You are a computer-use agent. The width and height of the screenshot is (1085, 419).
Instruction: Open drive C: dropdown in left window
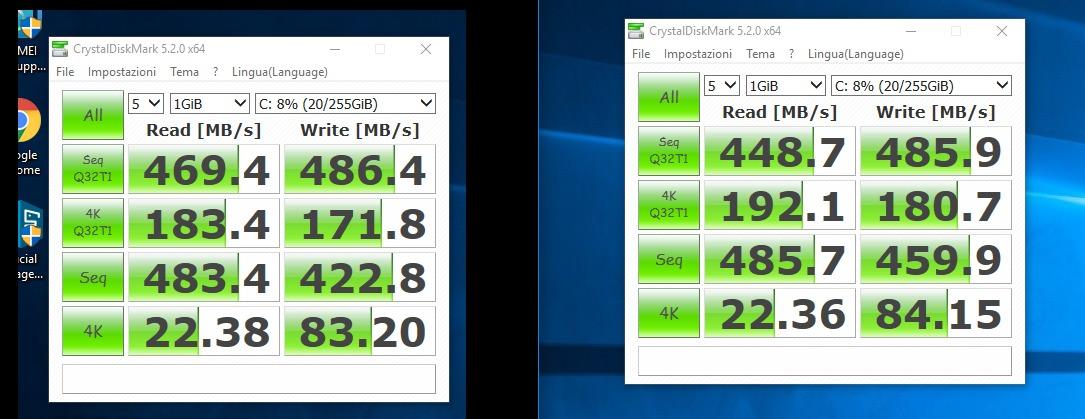point(345,104)
